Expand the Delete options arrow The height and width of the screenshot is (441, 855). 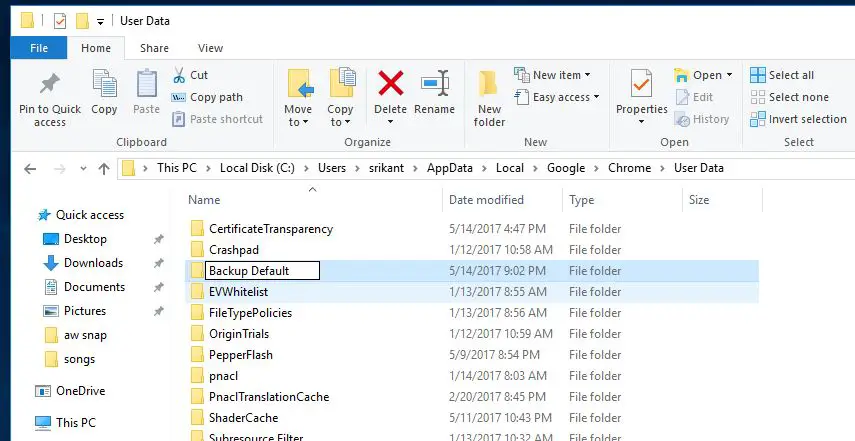click(390, 122)
